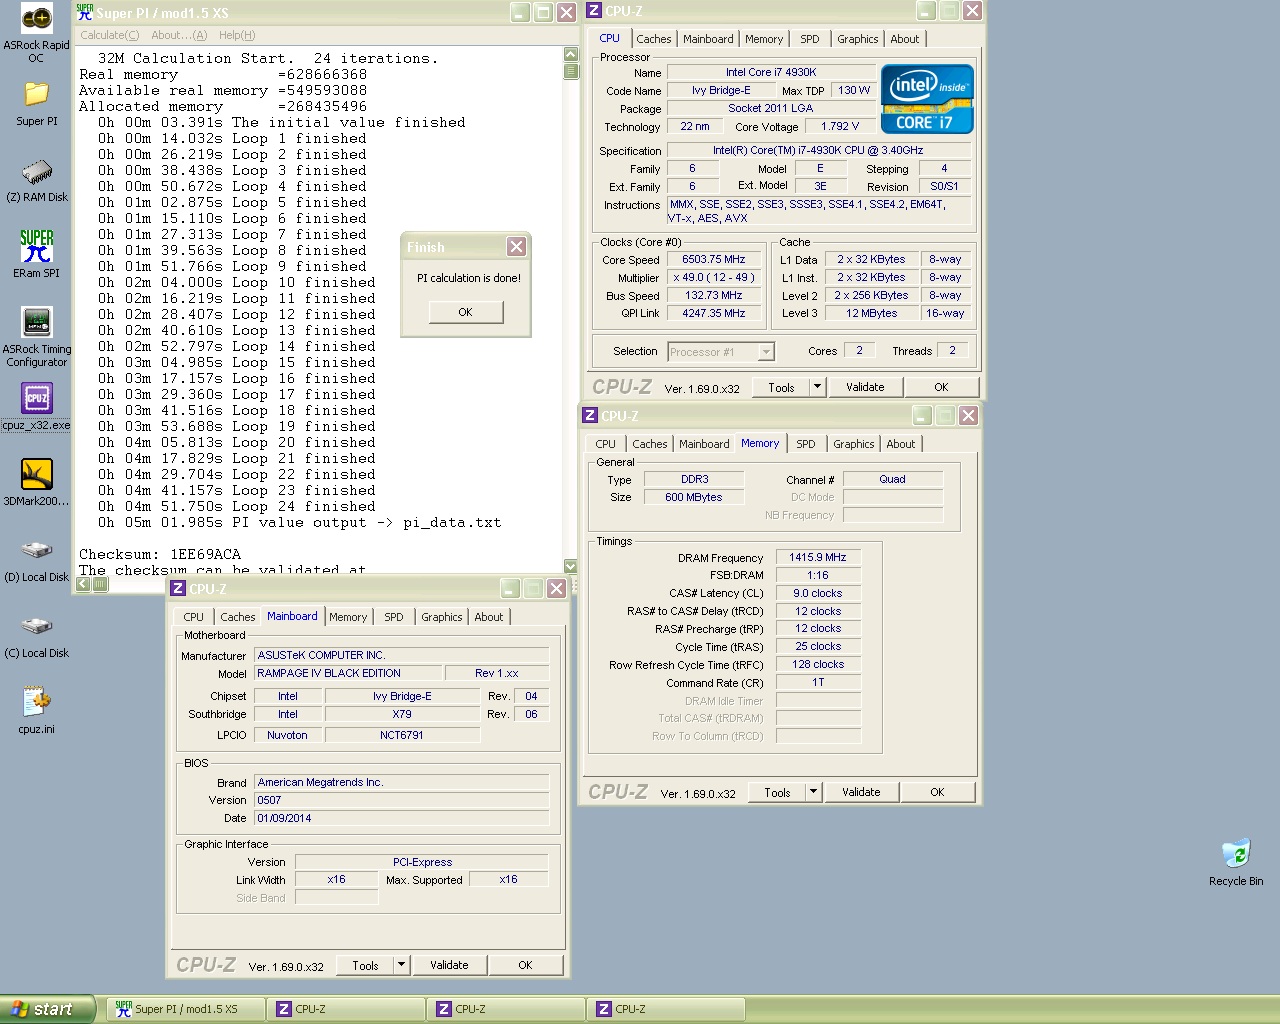Click Validate in top CPU-Z window
1280x1024 pixels.
pos(865,387)
